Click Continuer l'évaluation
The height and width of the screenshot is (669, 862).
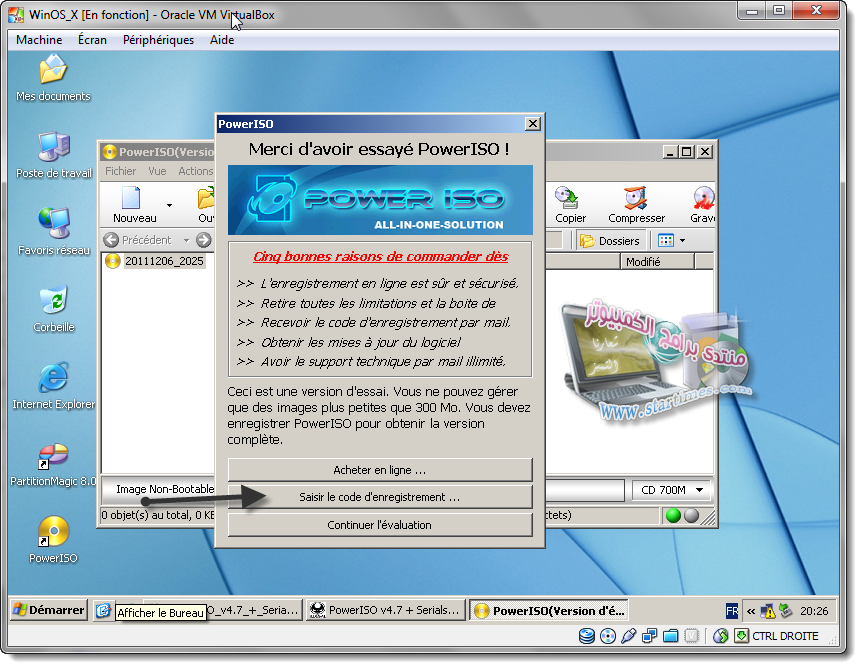(378, 525)
